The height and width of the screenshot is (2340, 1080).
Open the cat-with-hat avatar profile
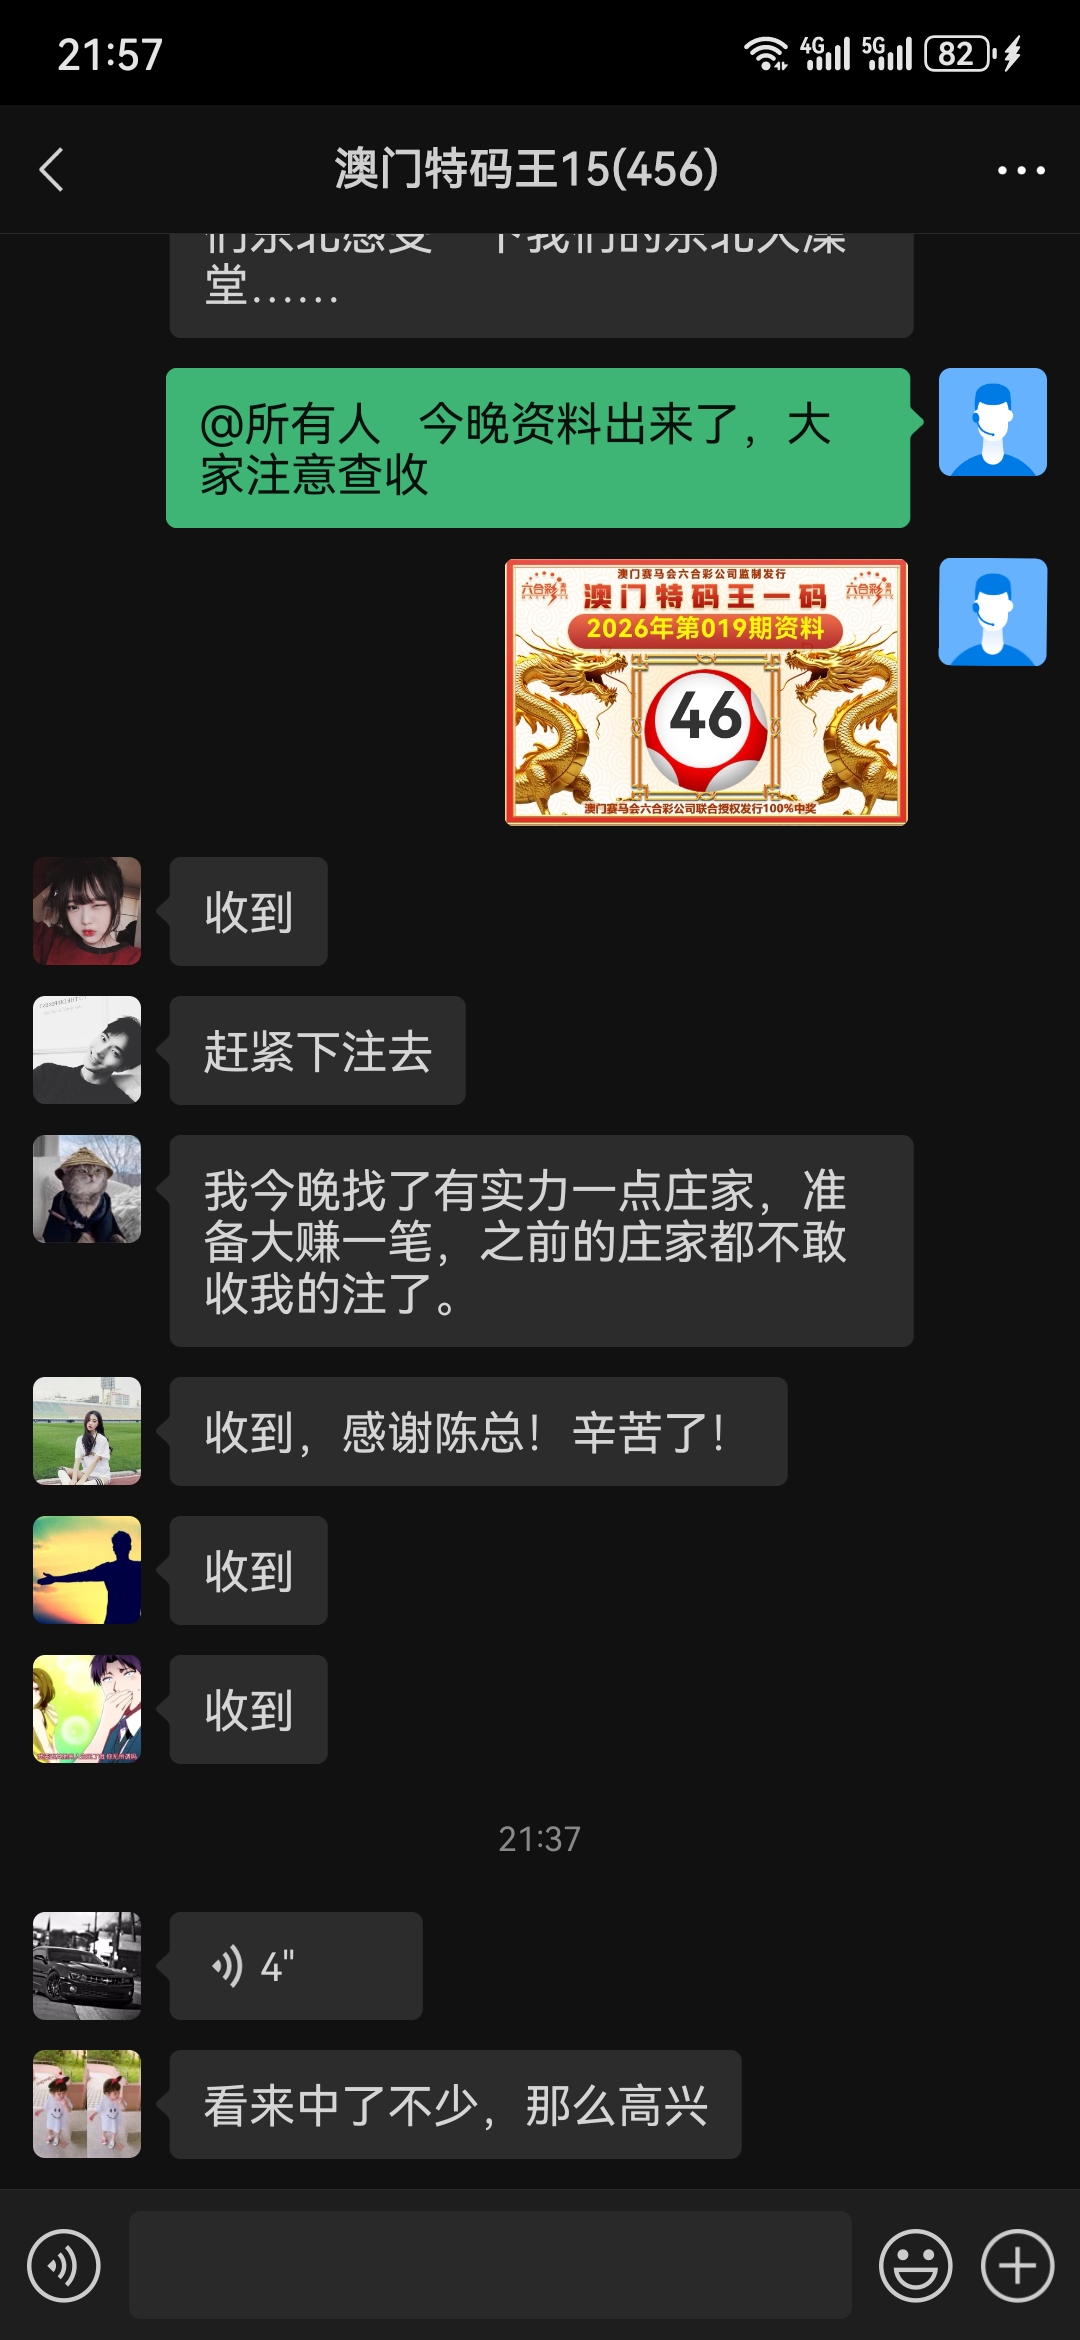click(87, 1189)
